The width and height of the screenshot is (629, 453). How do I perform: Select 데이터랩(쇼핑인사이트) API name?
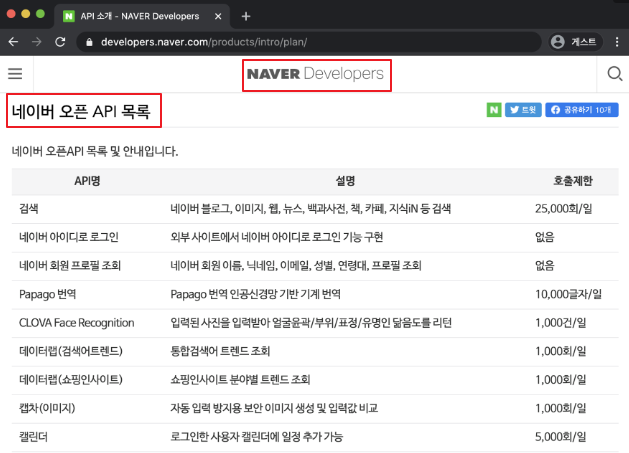pyautogui.click(x=71, y=380)
